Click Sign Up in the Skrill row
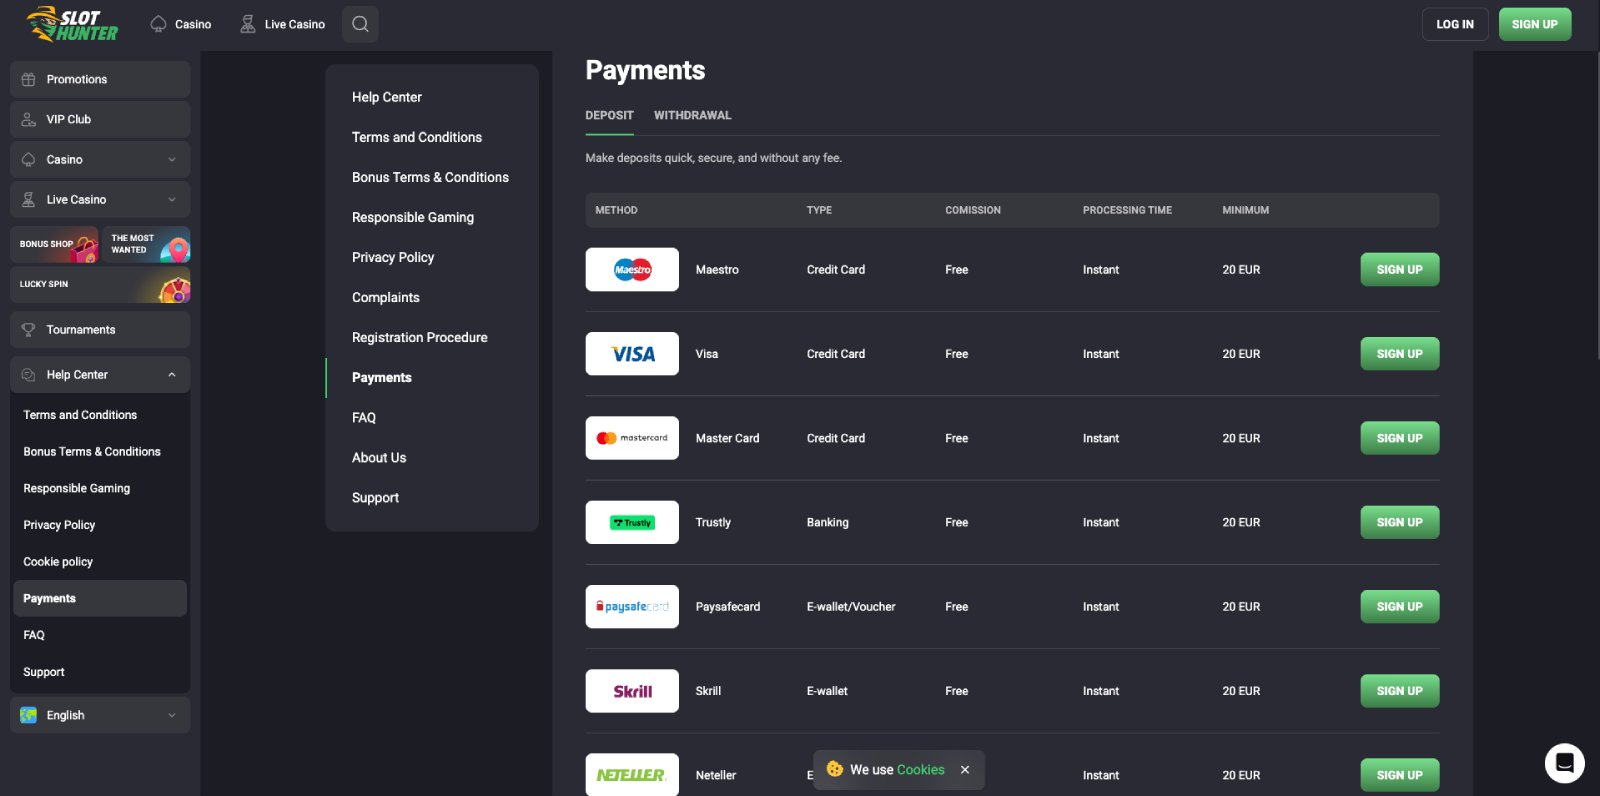Image resolution: width=1600 pixels, height=796 pixels. pyautogui.click(x=1400, y=691)
